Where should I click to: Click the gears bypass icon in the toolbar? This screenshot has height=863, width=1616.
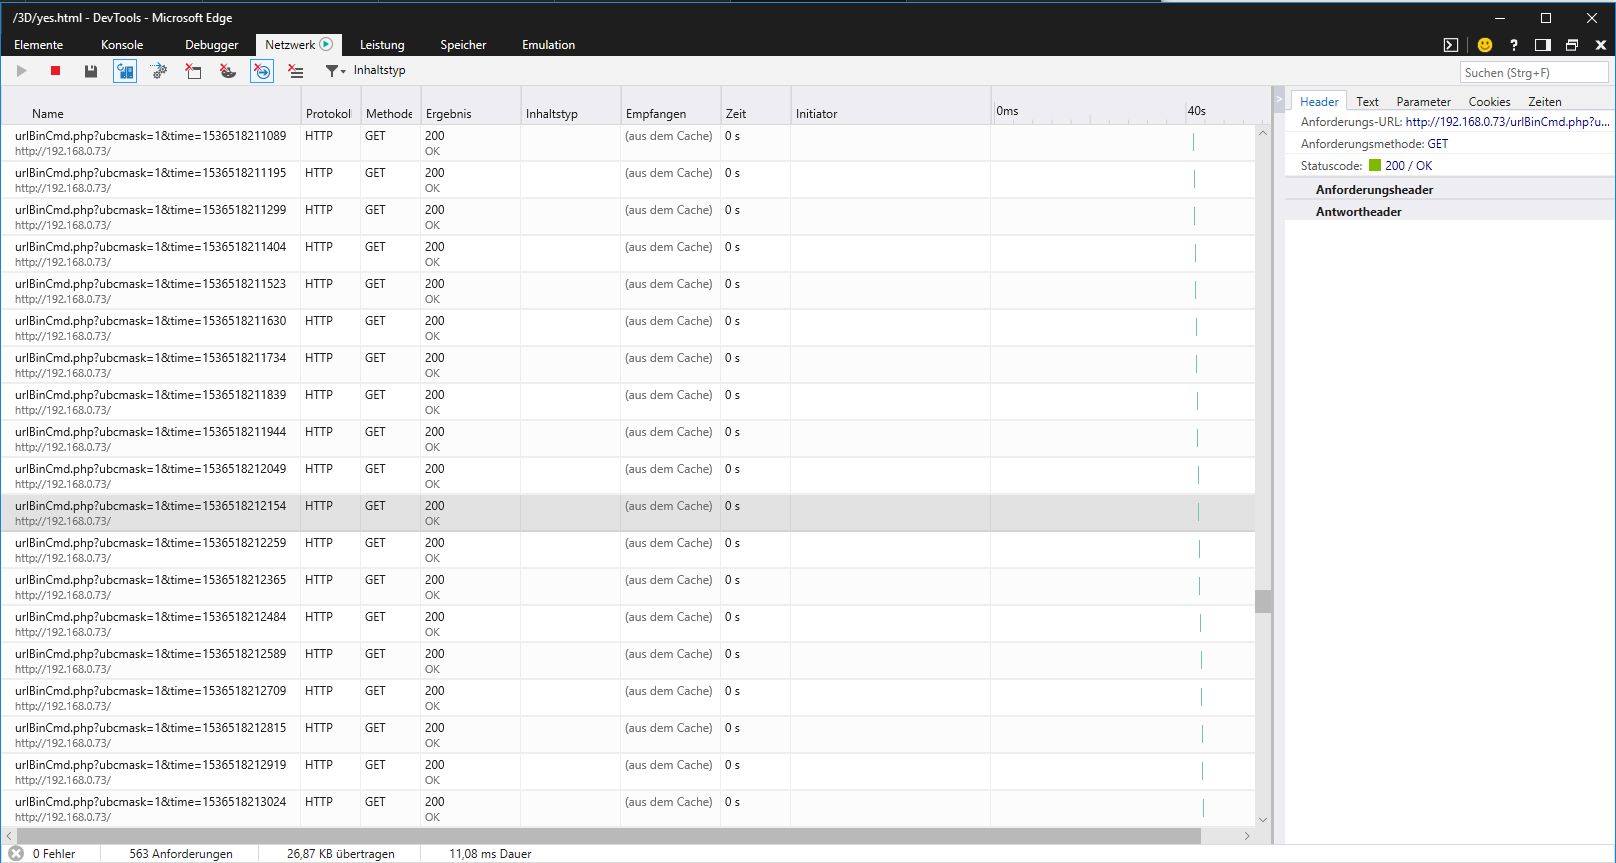159,71
